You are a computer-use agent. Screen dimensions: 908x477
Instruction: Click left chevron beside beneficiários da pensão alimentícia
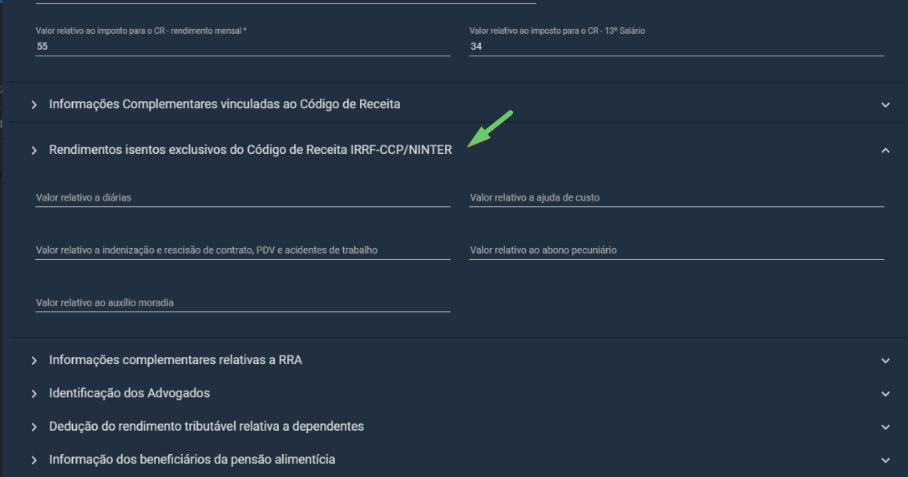tap(34, 460)
